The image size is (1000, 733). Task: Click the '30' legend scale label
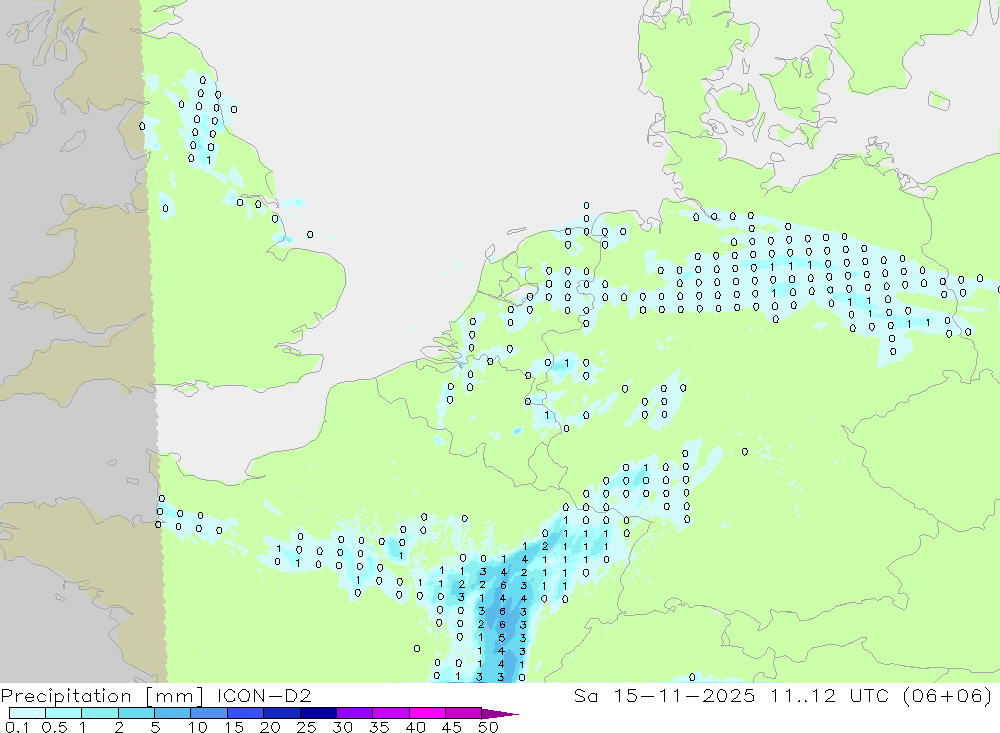(x=343, y=727)
